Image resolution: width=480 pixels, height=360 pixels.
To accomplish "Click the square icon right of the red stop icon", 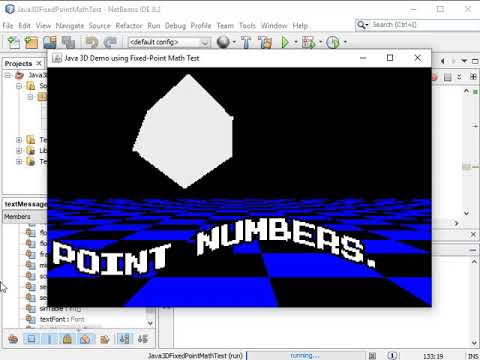I will (x=448, y=77).
